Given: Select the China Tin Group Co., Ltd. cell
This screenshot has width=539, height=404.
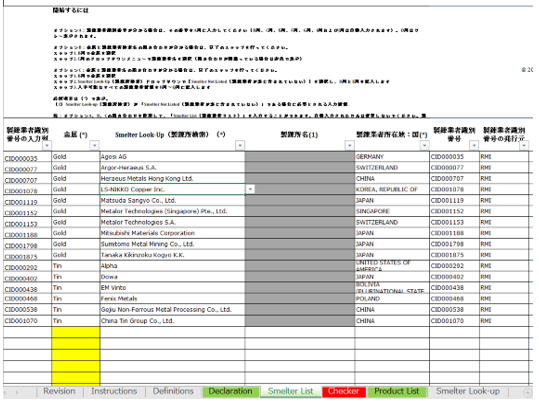Looking at the screenshot, I should click(x=172, y=321).
